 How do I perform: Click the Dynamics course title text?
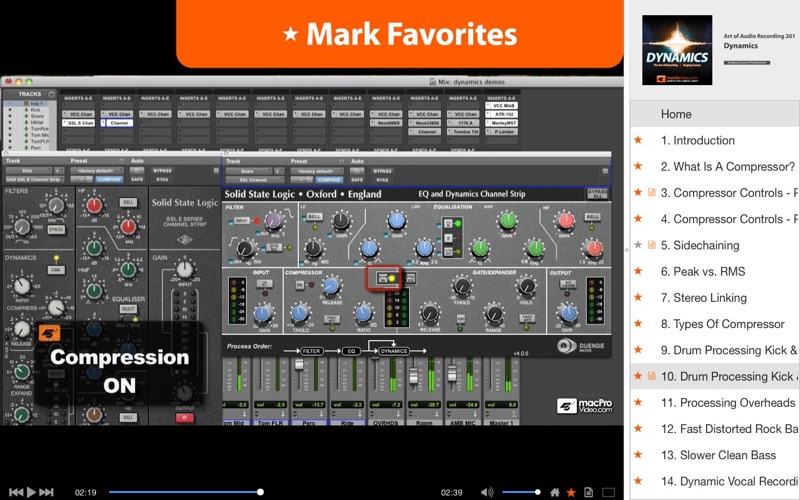pos(740,45)
